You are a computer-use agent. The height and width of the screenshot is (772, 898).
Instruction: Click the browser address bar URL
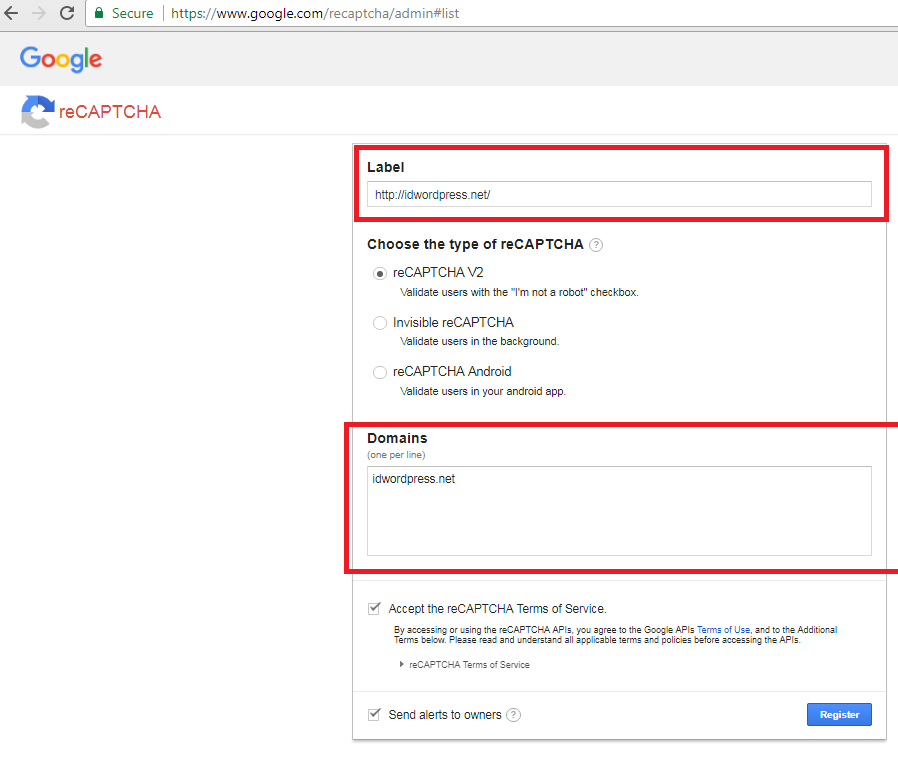315,14
